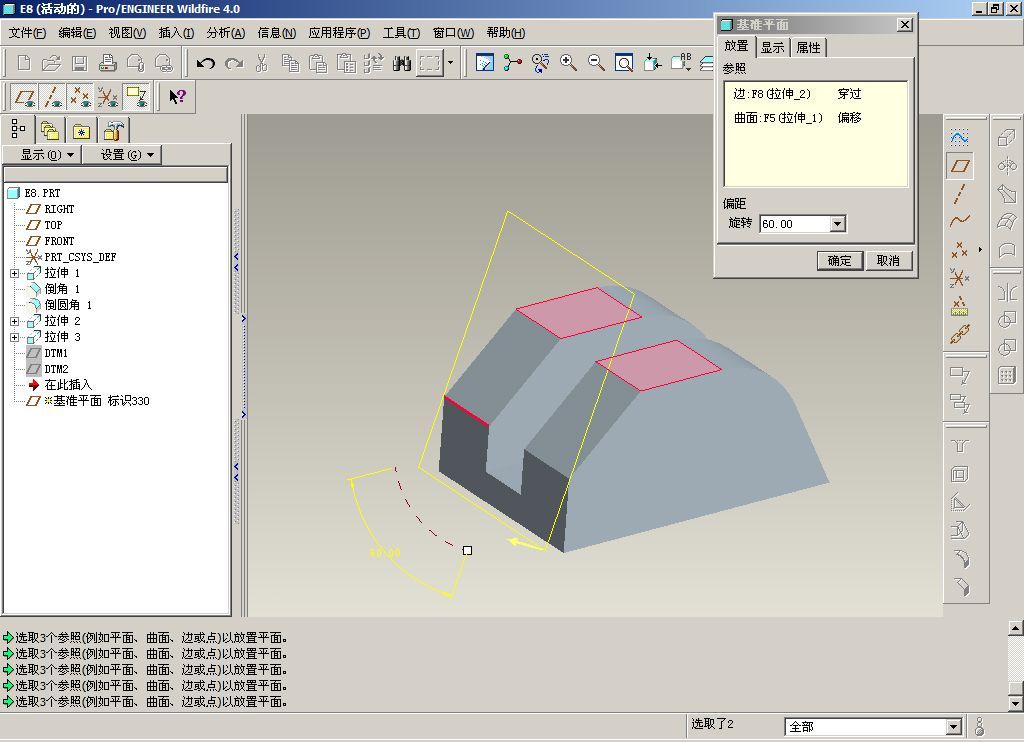Viewport: 1024px width, 742px height.
Task: Switch to the model tree navigator tab
Action: pyautogui.click(x=18, y=129)
